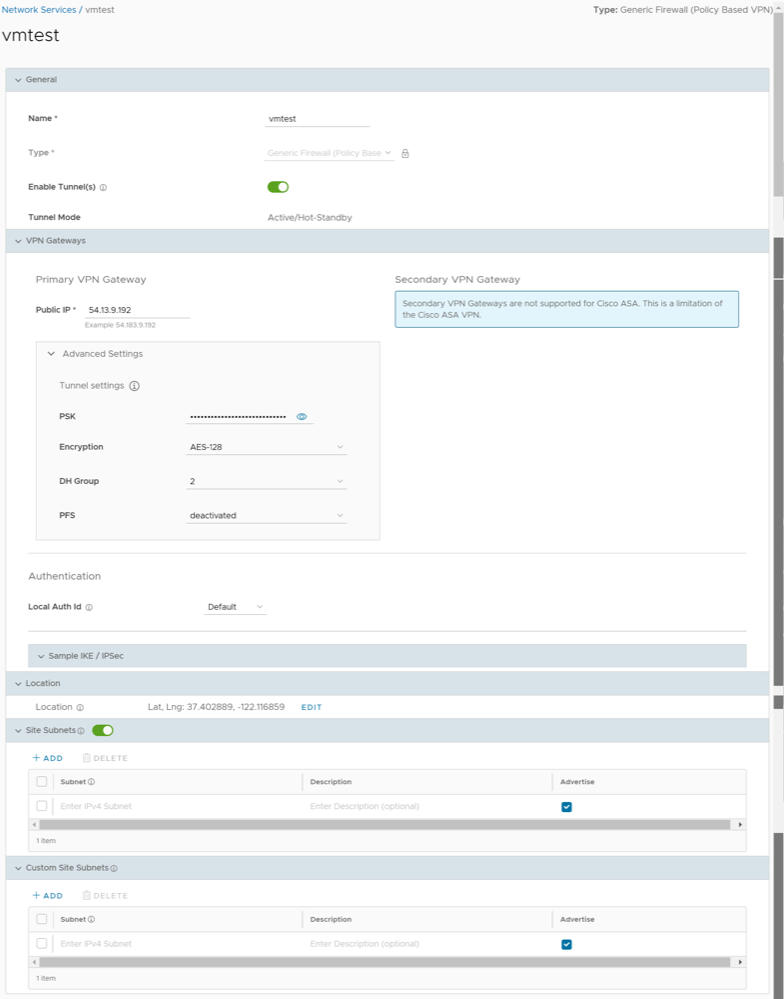The width and height of the screenshot is (784, 999).
Task: Click info icon beside Custom Site Subnets
Action: point(114,868)
